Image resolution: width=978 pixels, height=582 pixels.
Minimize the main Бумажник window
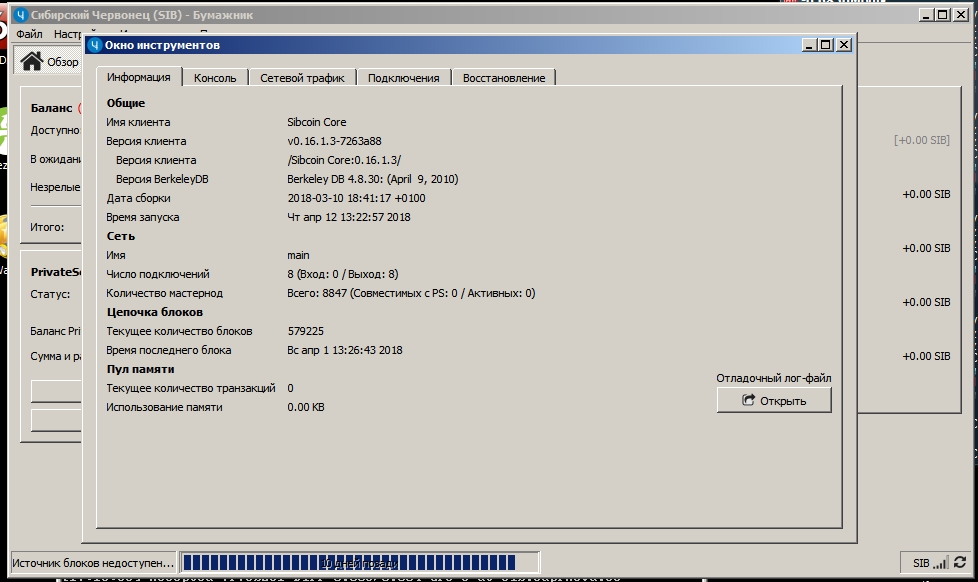(x=926, y=15)
